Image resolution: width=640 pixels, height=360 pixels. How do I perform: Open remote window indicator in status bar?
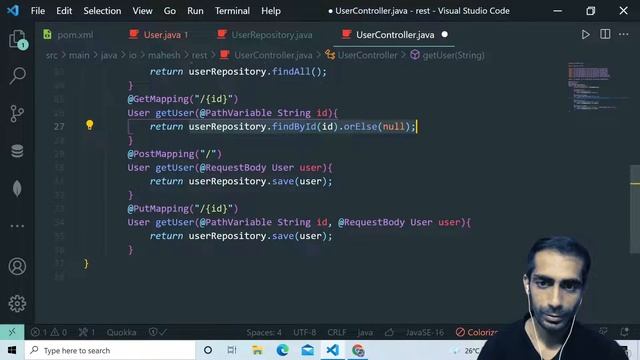click(x=12, y=332)
